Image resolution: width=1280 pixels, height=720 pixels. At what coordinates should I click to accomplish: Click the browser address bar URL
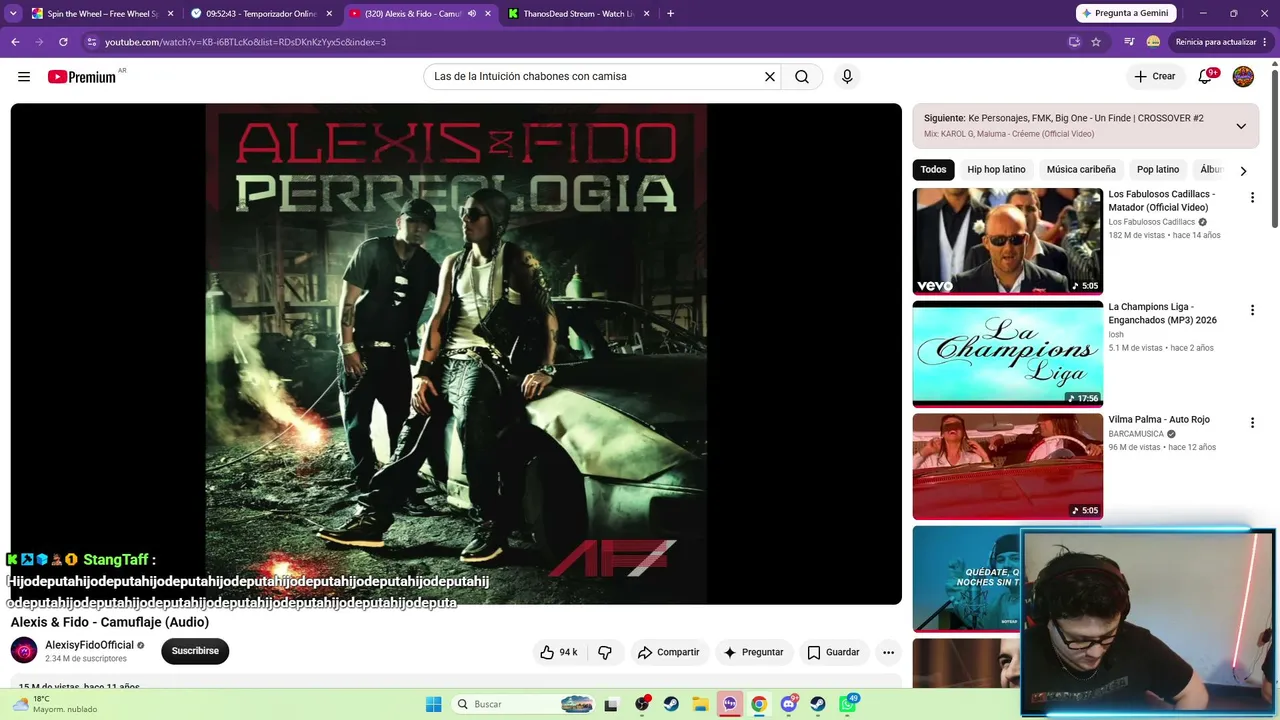pos(246,42)
